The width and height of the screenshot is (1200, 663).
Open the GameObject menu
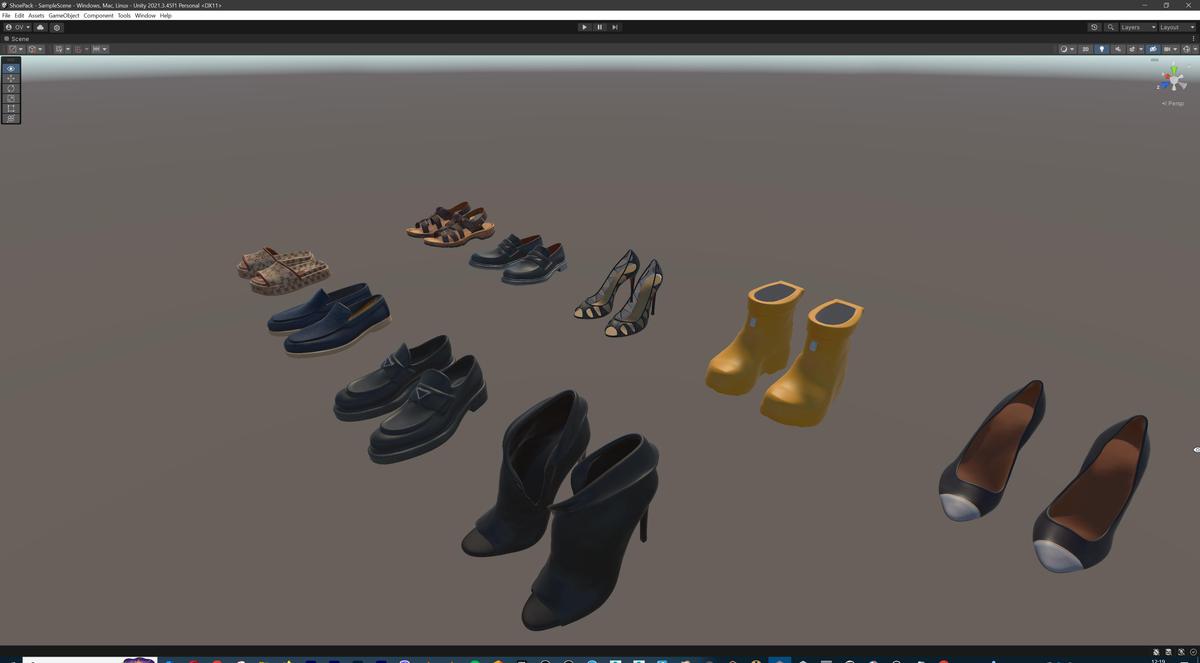[x=63, y=15]
